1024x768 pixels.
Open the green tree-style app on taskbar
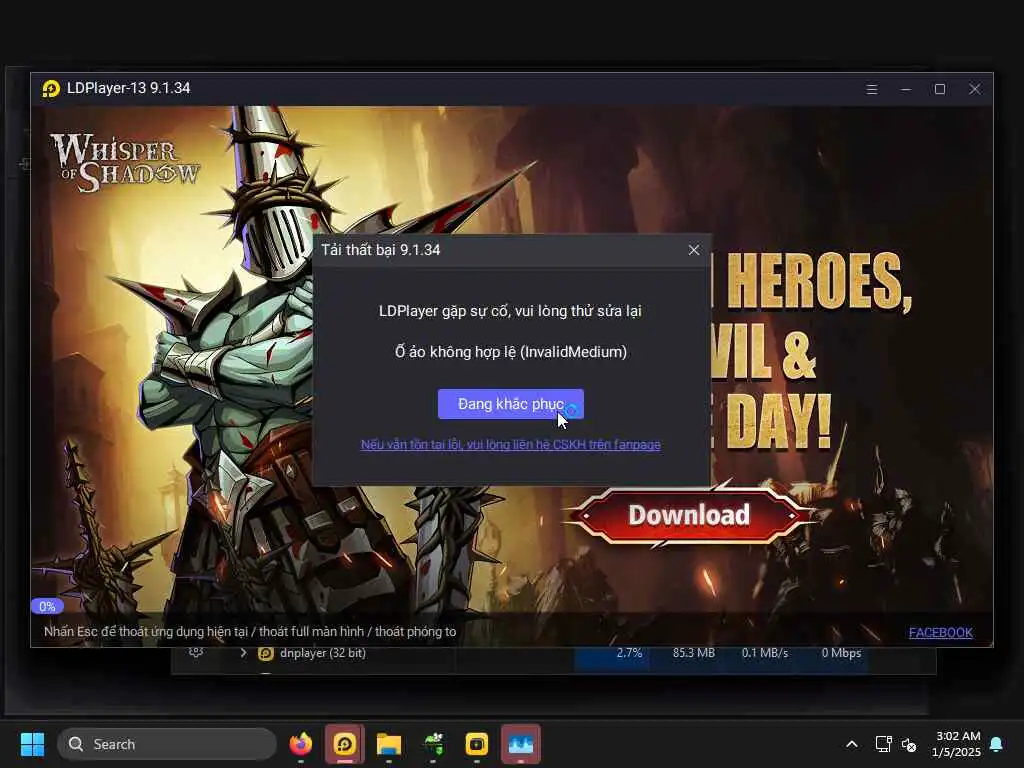pyautogui.click(x=433, y=744)
